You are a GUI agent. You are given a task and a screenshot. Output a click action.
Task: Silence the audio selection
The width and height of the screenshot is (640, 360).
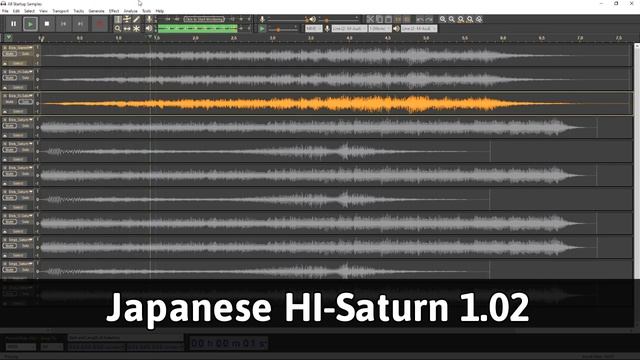[x=407, y=19]
